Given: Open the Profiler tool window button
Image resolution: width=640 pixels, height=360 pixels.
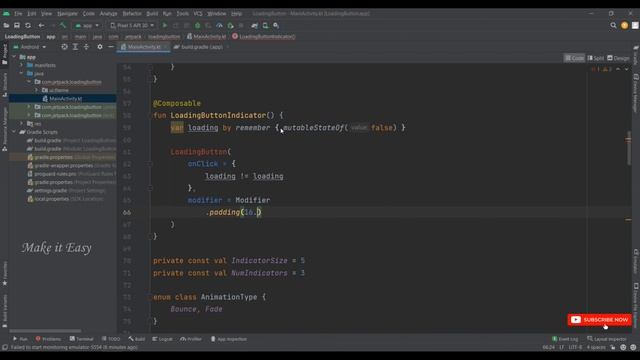Looking at the screenshot, I should [x=191, y=339].
